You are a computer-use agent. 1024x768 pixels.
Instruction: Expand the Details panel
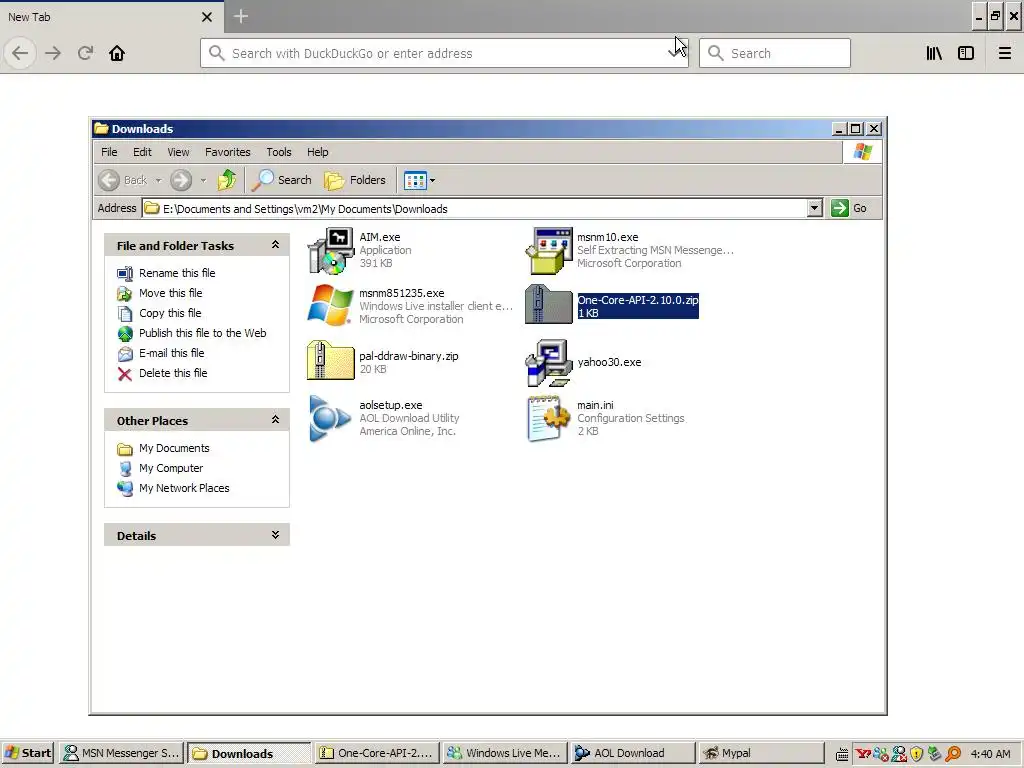(x=276, y=535)
